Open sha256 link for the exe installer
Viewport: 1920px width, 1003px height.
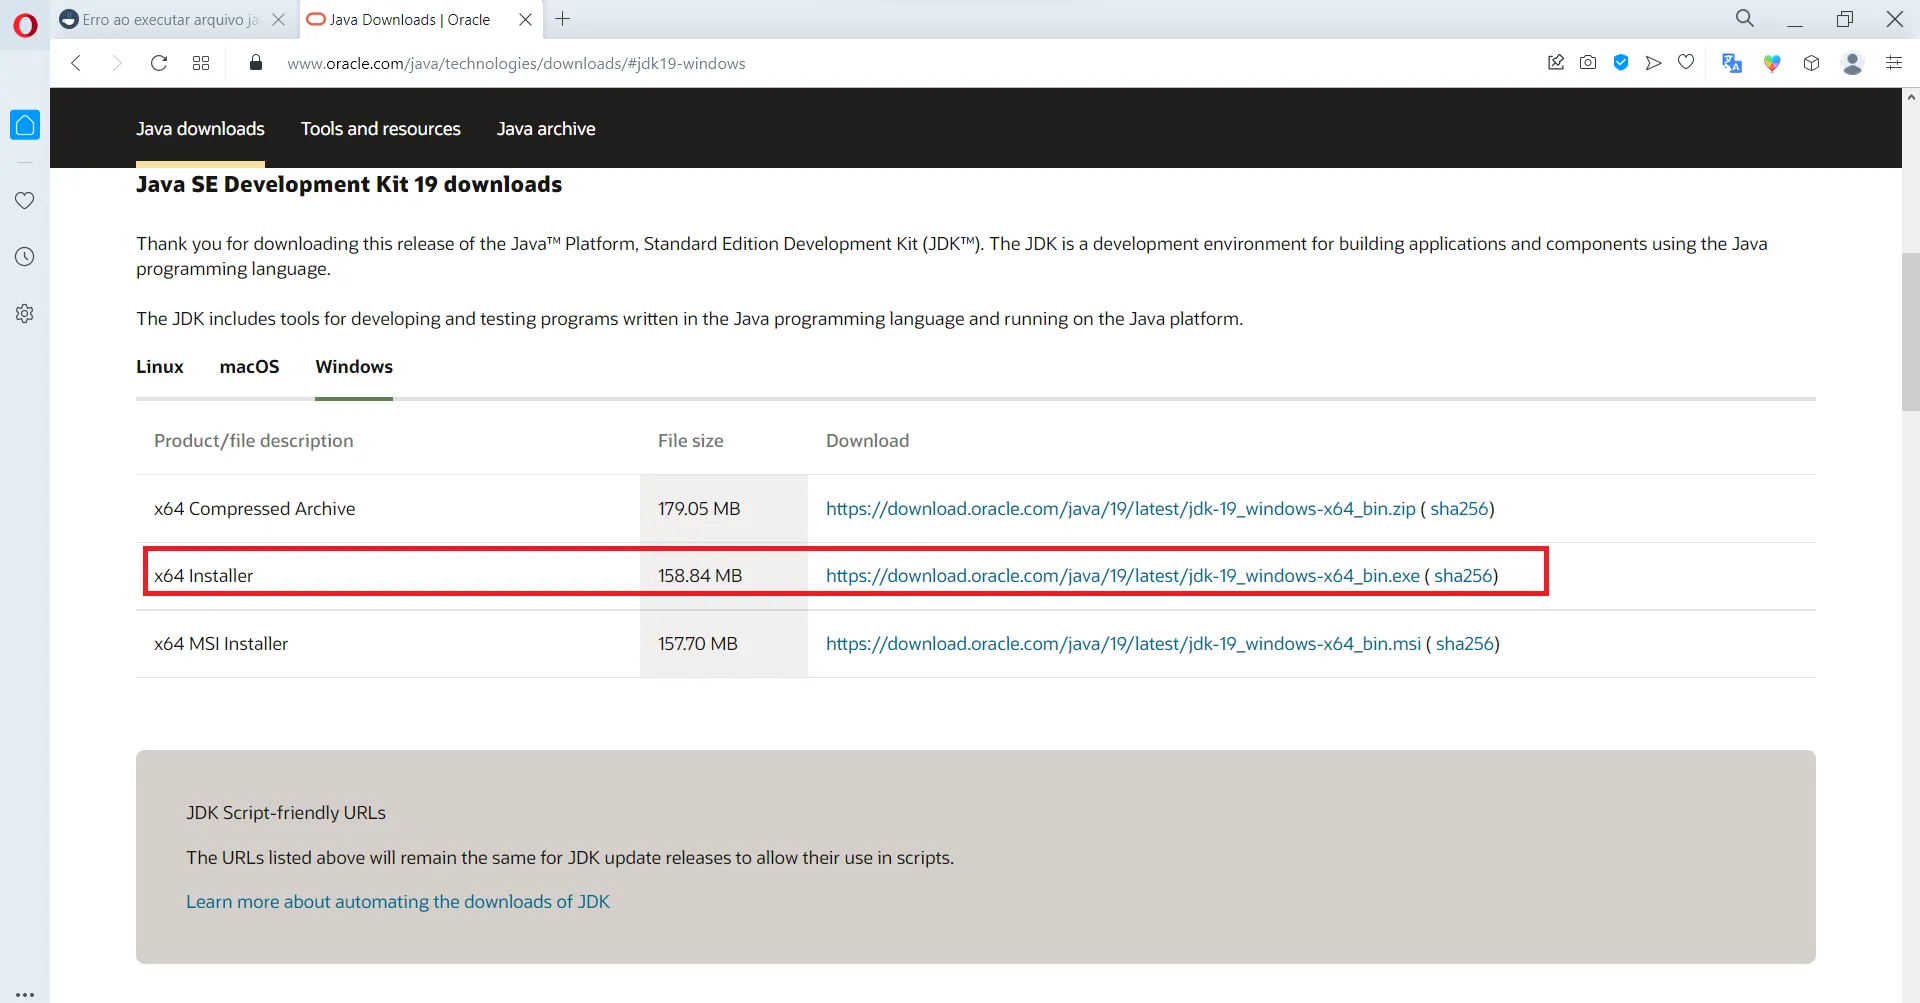[x=1463, y=576]
